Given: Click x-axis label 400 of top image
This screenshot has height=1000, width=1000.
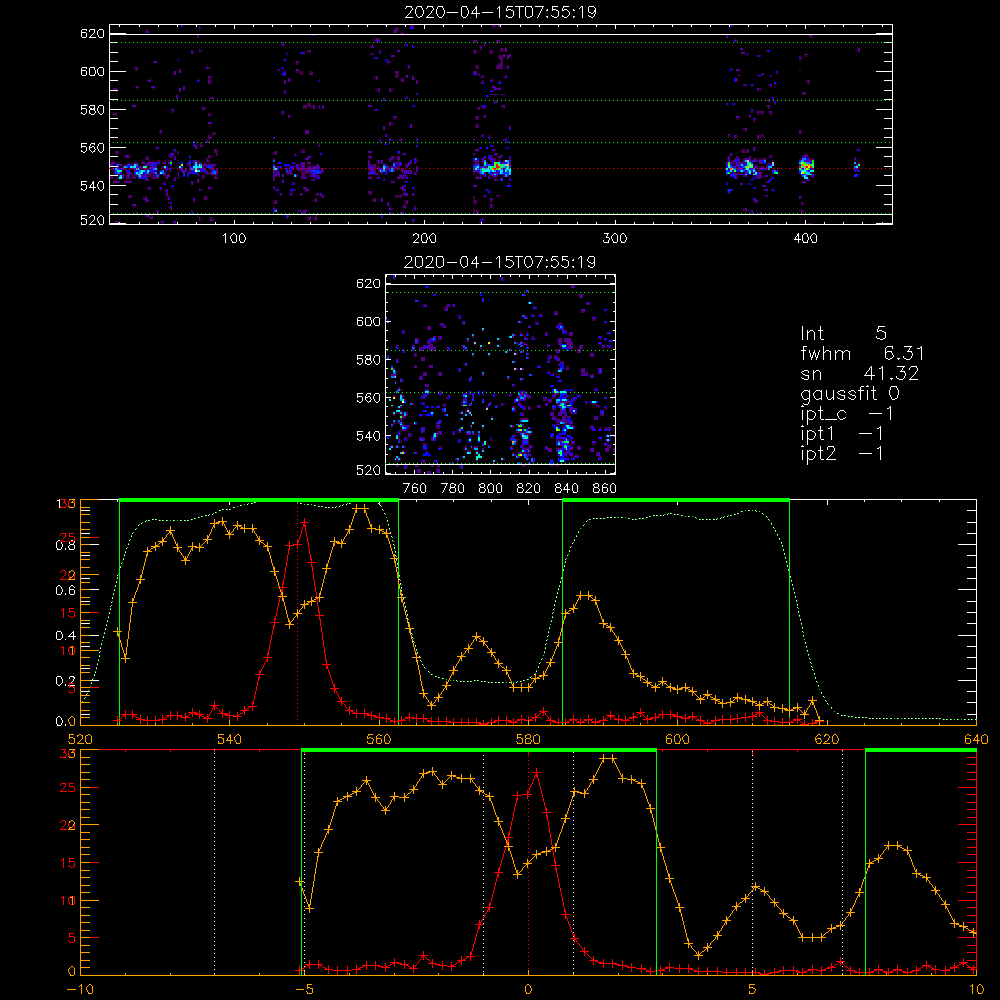Looking at the screenshot, I should pyautogui.click(x=805, y=238).
